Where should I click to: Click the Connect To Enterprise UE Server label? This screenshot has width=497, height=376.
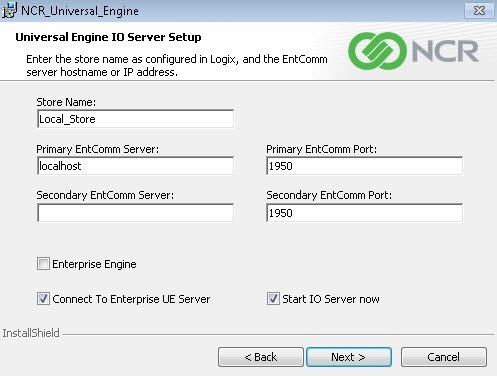tap(131, 299)
